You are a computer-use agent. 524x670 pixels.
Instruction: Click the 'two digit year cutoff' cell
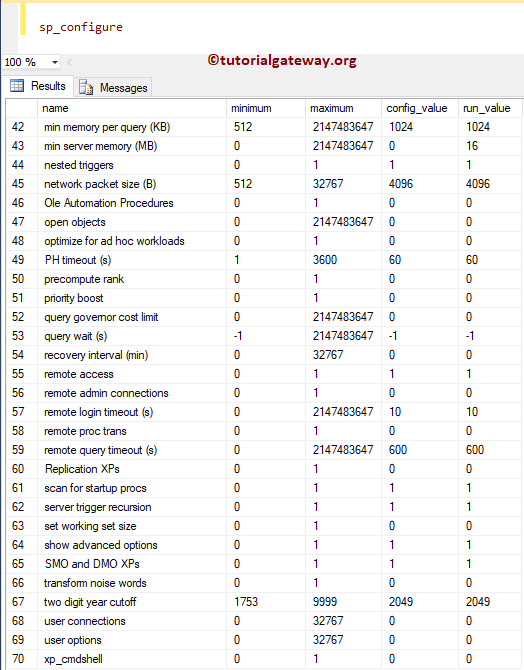(x=132, y=602)
